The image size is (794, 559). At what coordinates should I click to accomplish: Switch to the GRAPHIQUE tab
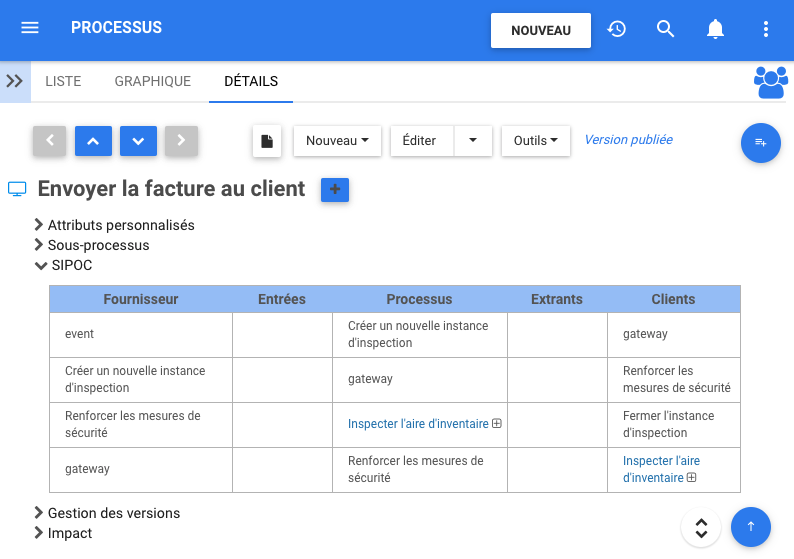(152, 81)
